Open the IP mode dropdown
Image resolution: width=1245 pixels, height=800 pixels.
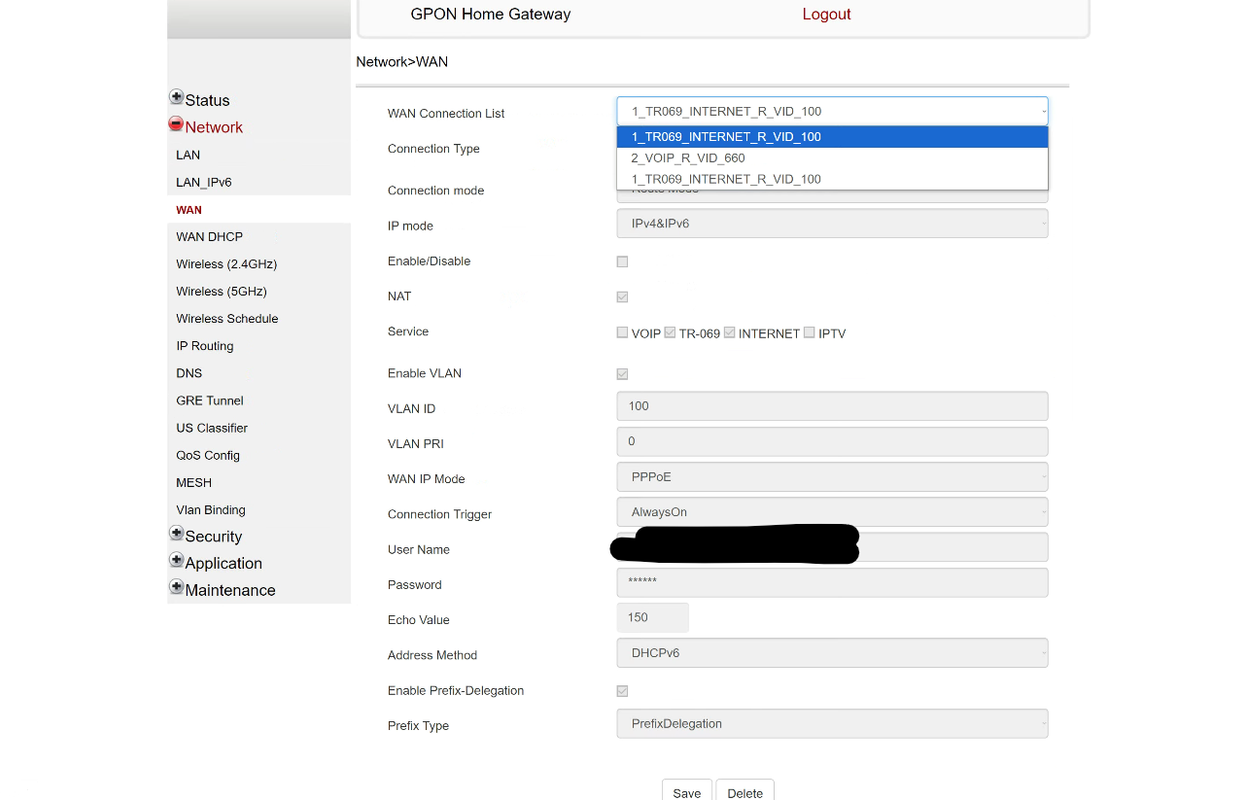[x=832, y=224]
